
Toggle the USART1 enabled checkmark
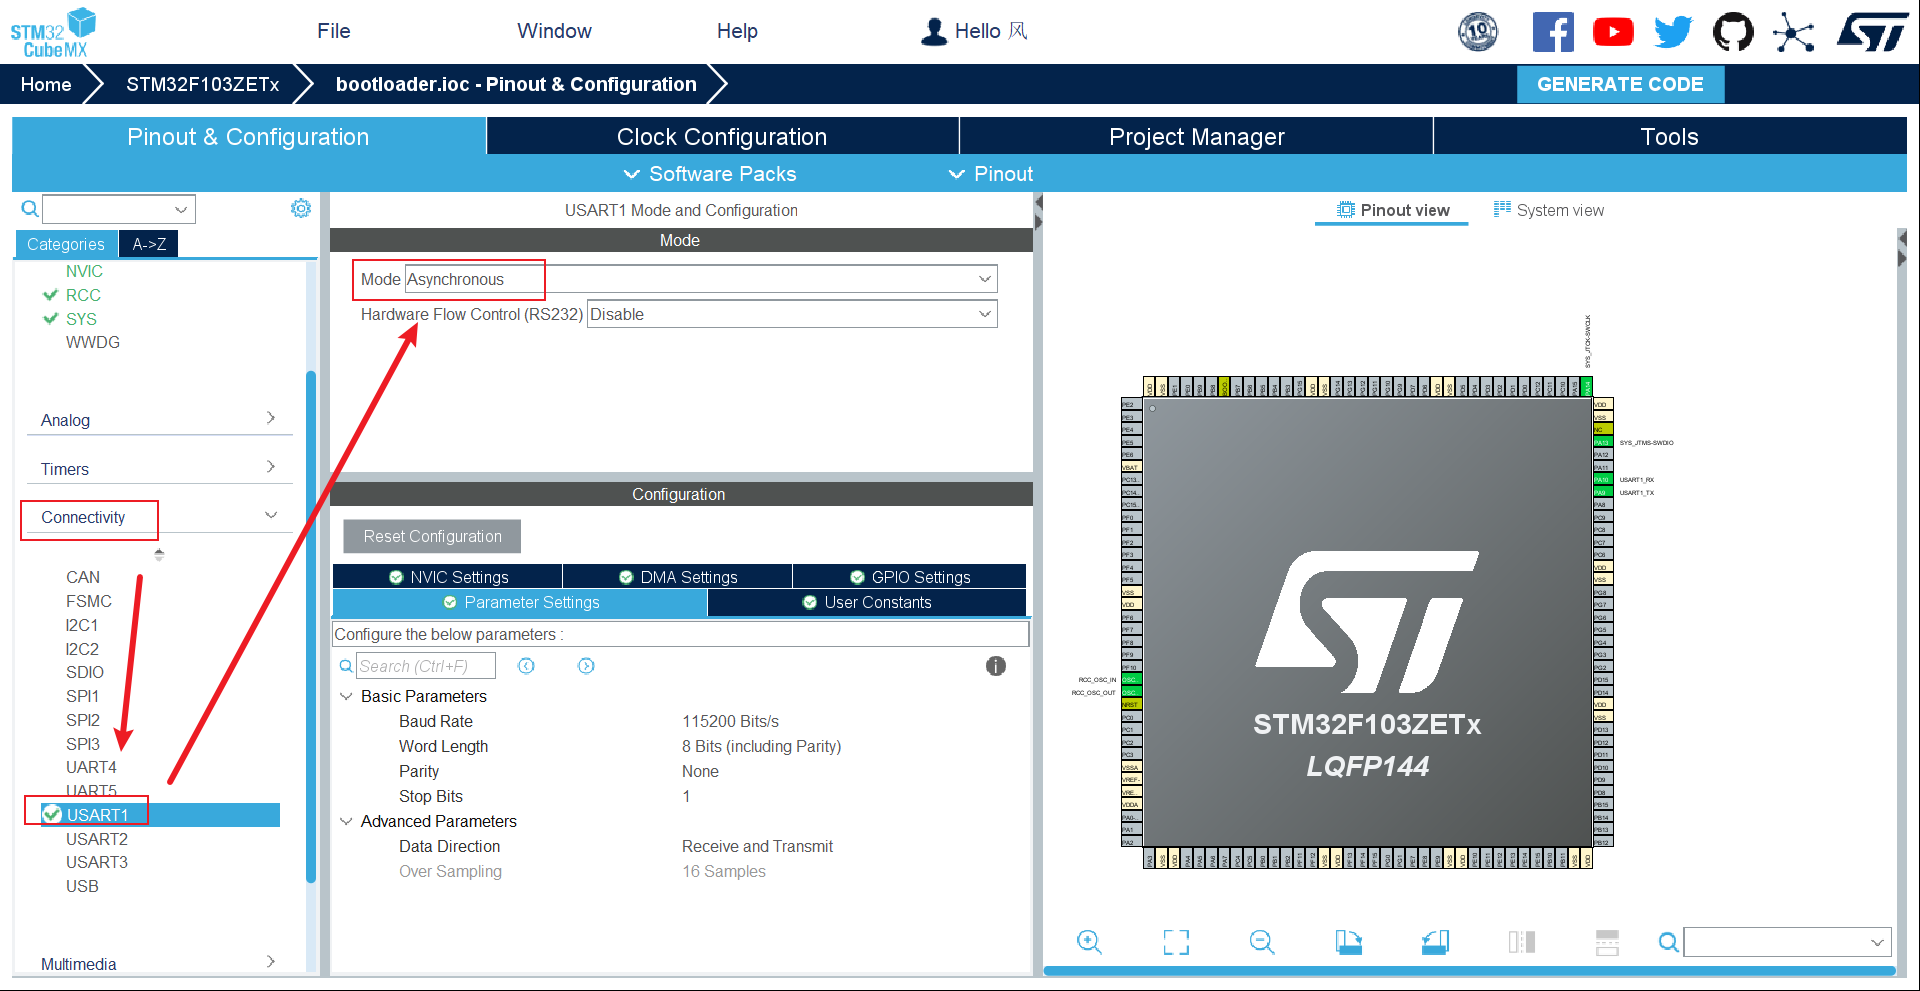52,814
